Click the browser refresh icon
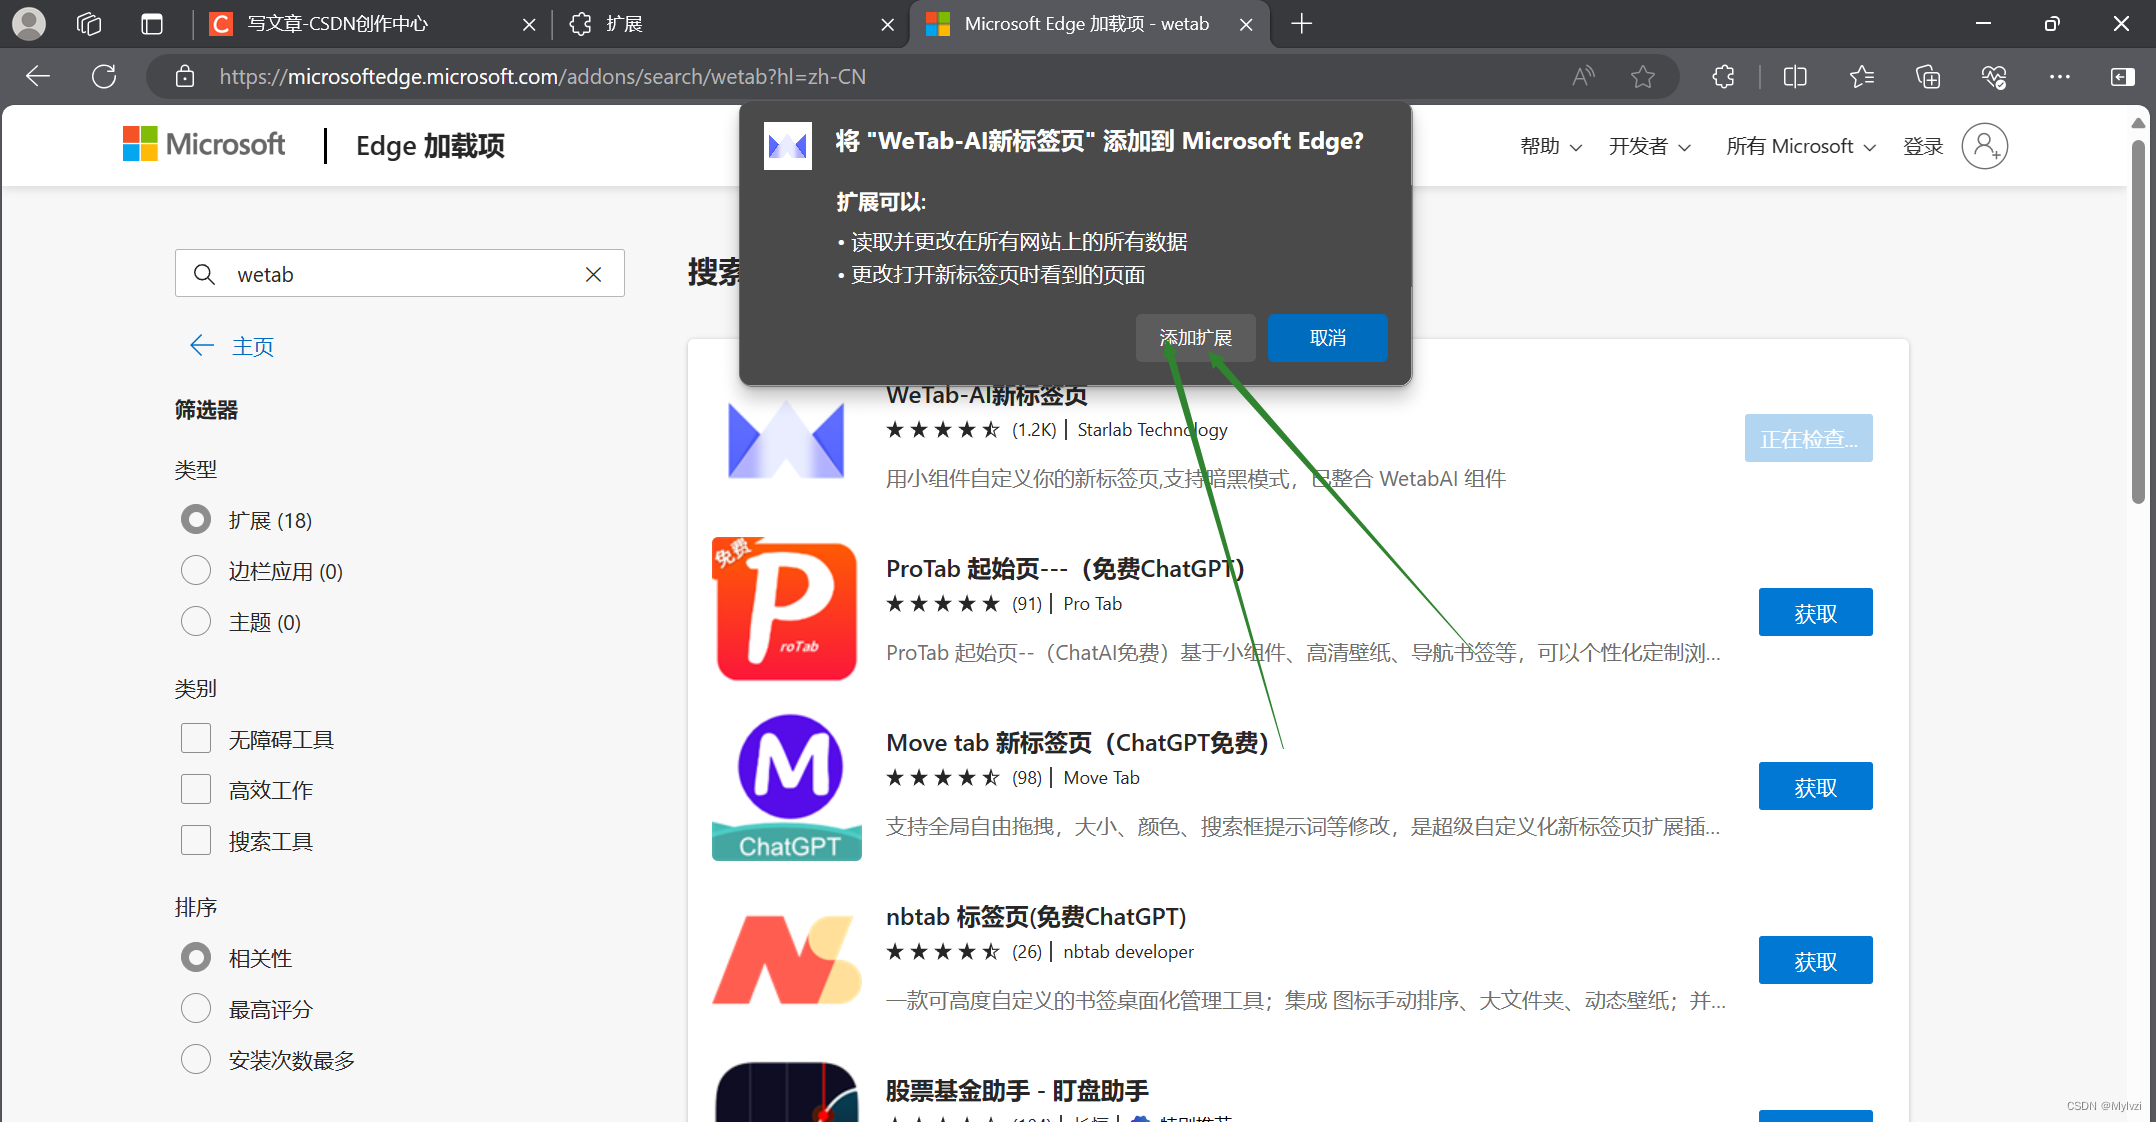Screen dimensions: 2156x1122 tap(104, 76)
